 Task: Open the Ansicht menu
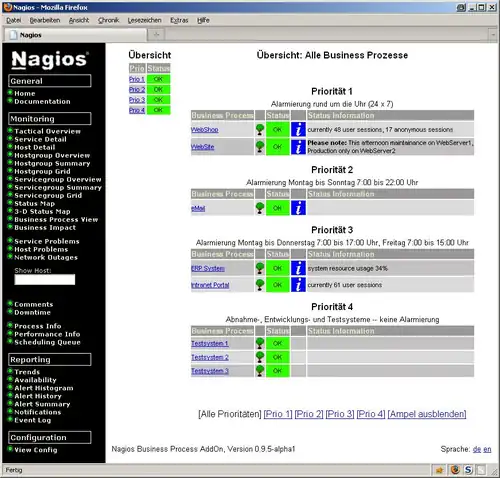coord(79,20)
